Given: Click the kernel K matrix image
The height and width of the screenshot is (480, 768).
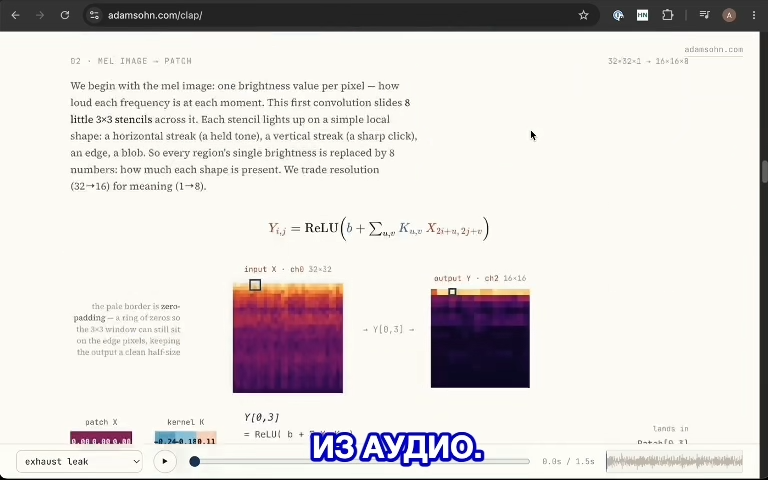Looking at the screenshot, I should point(186,437).
